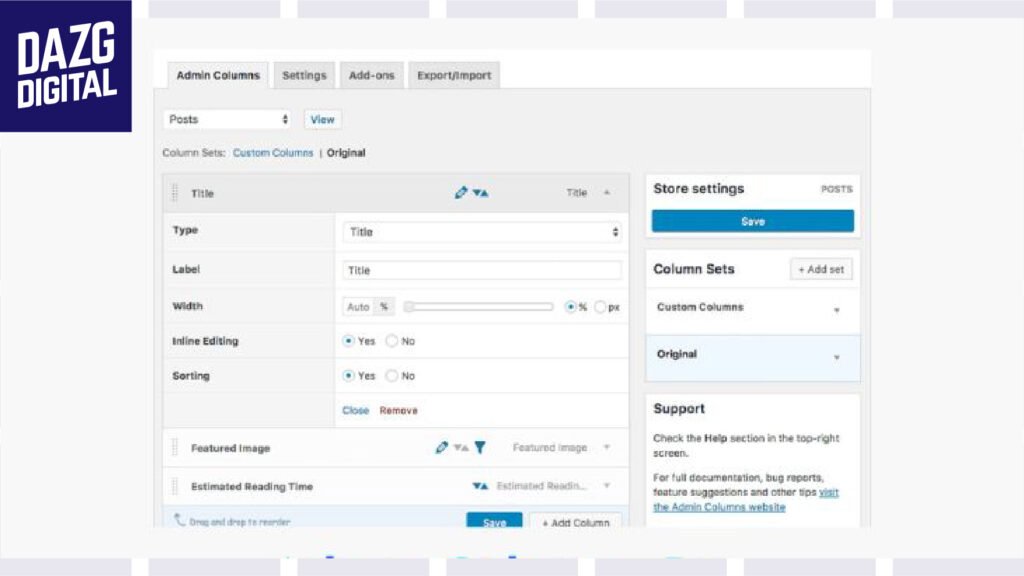Viewport: 1024px width, 576px height.
Task: Open the Custom Columns column set link
Action: (x=273, y=153)
